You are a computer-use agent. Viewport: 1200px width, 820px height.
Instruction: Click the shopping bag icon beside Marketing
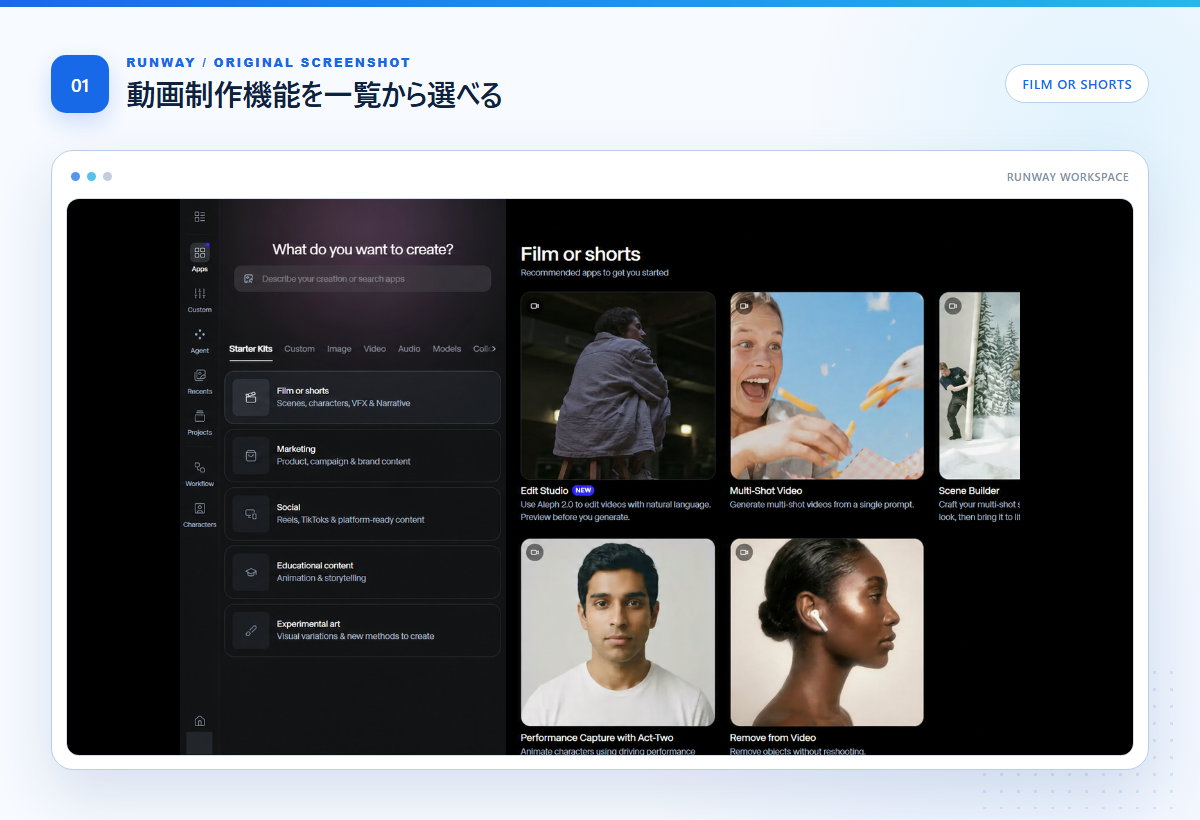251,455
